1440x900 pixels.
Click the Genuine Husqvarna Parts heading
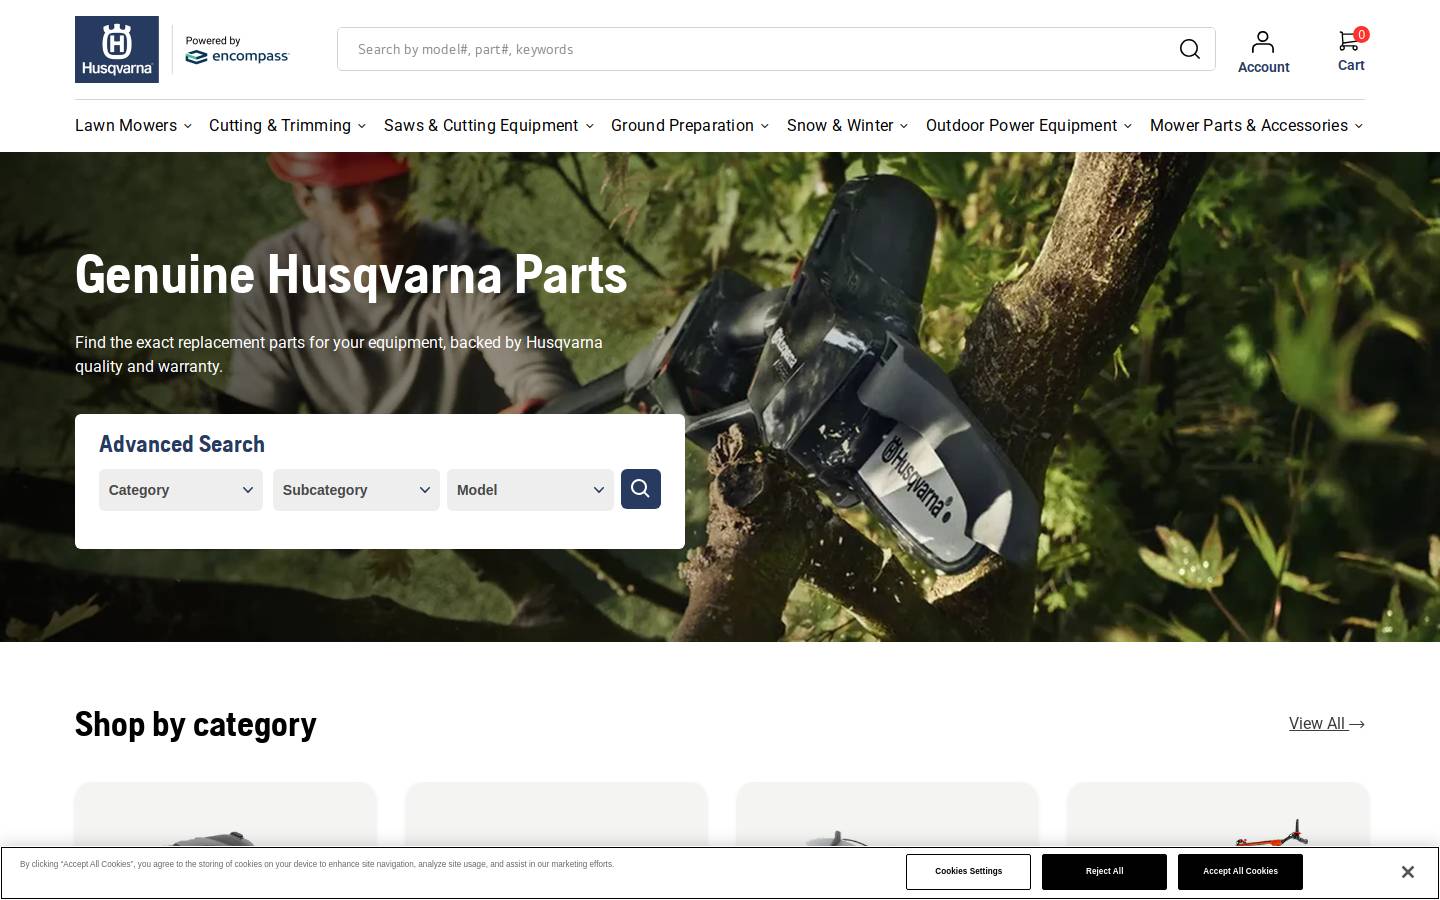(351, 275)
